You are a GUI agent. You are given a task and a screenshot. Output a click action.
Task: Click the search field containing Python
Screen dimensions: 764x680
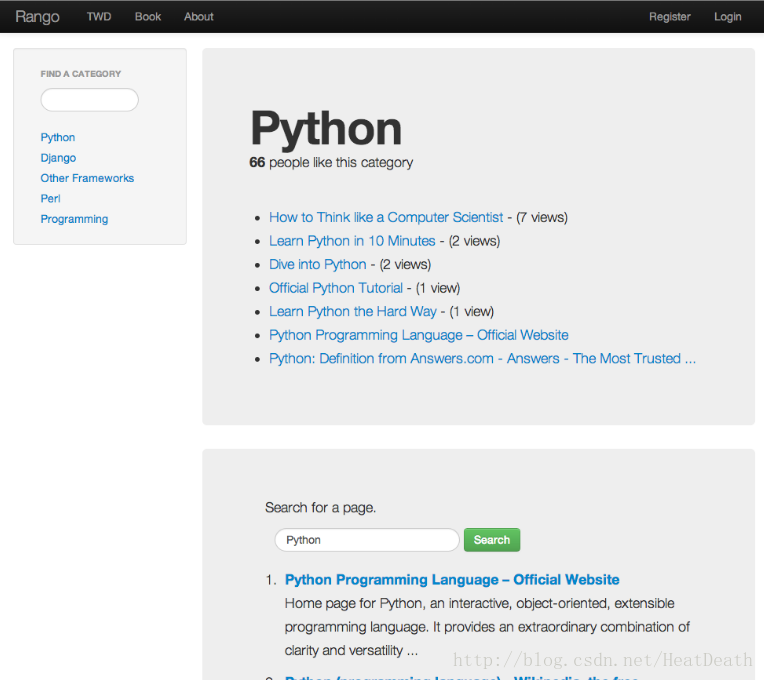pyautogui.click(x=367, y=540)
